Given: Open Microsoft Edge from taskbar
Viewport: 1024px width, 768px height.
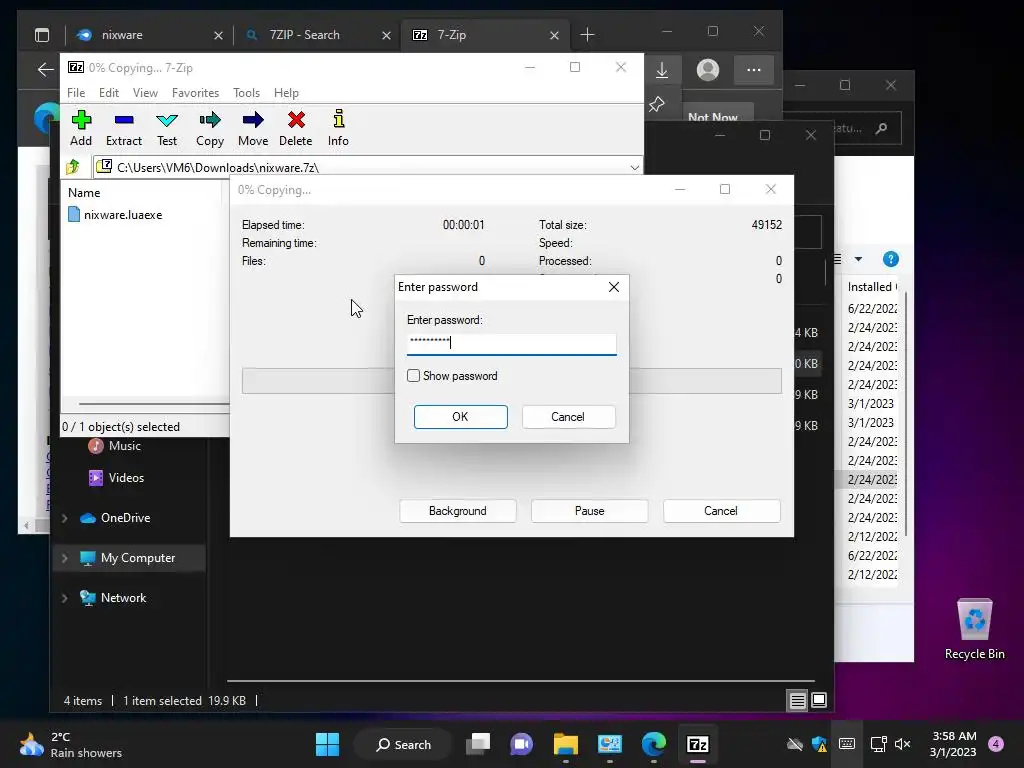Looking at the screenshot, I should [654, 744].
